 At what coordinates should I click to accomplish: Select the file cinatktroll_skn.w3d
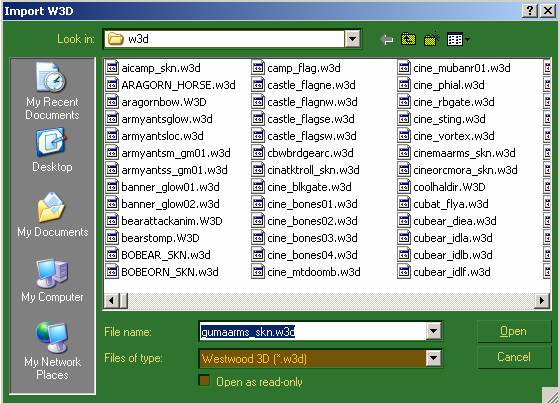click(306, 170)
